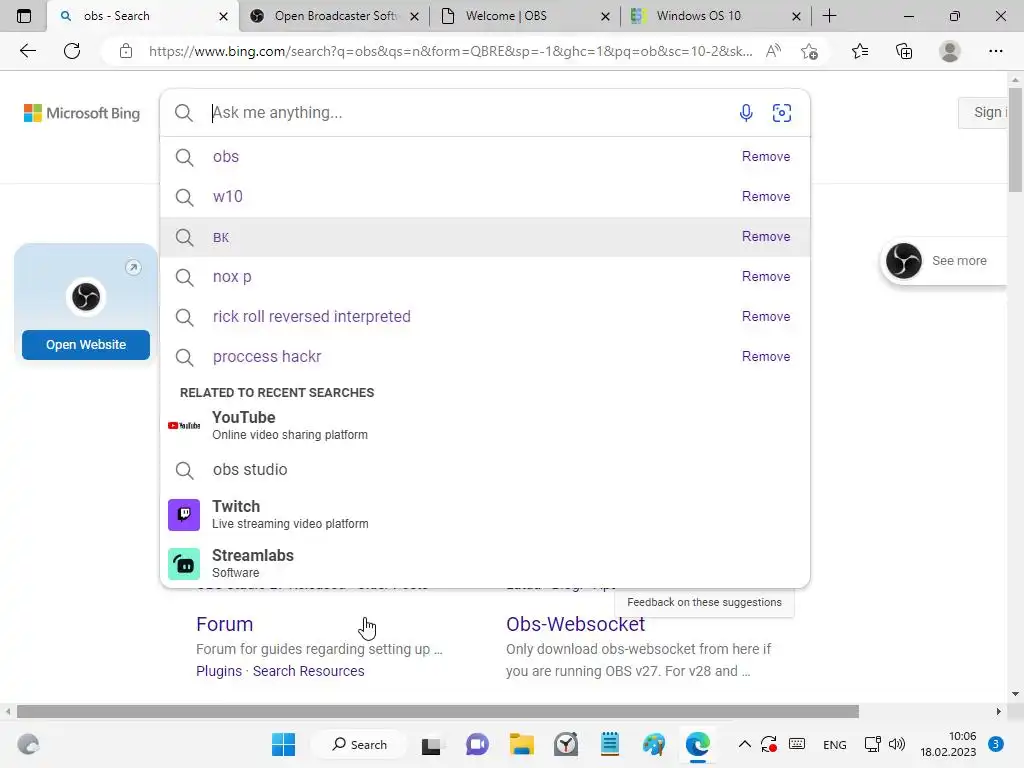The width and height of the screenshot is (1024, 768).
Task: Open volume control in system tray
Action: point(897,744)
